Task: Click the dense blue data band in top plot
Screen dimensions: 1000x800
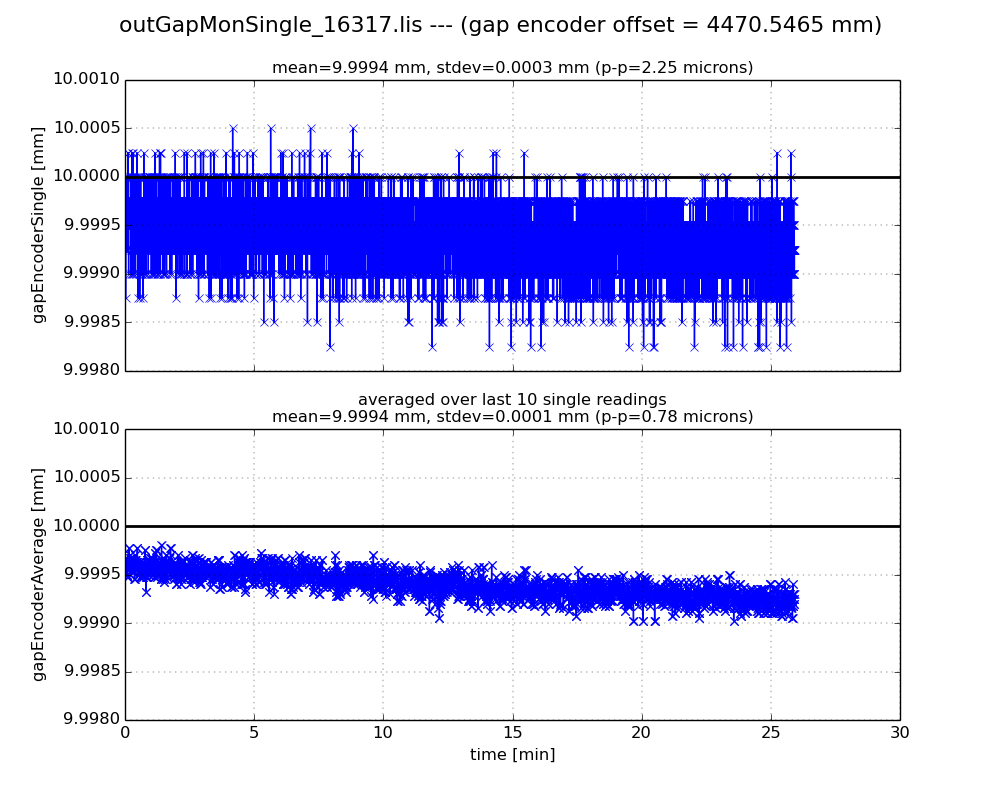Action: click(450, 235)
